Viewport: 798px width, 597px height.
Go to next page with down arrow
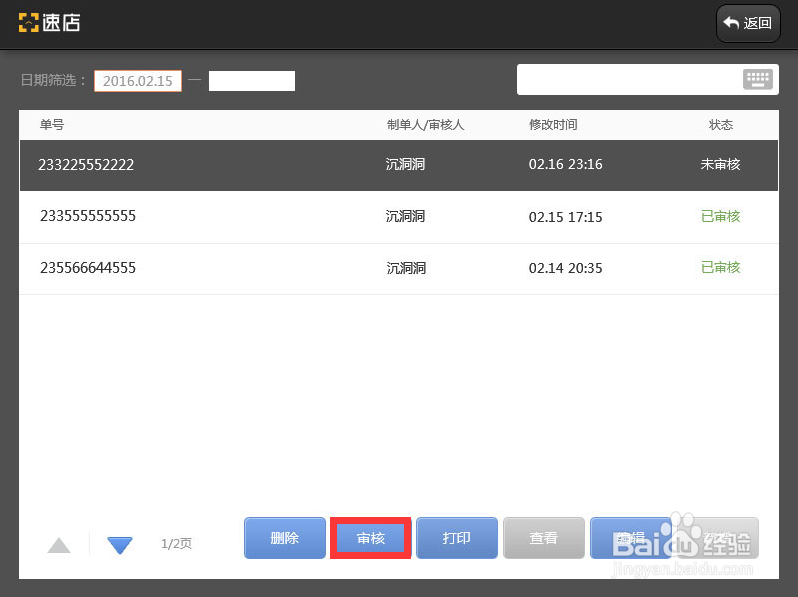tap(120, 545)
